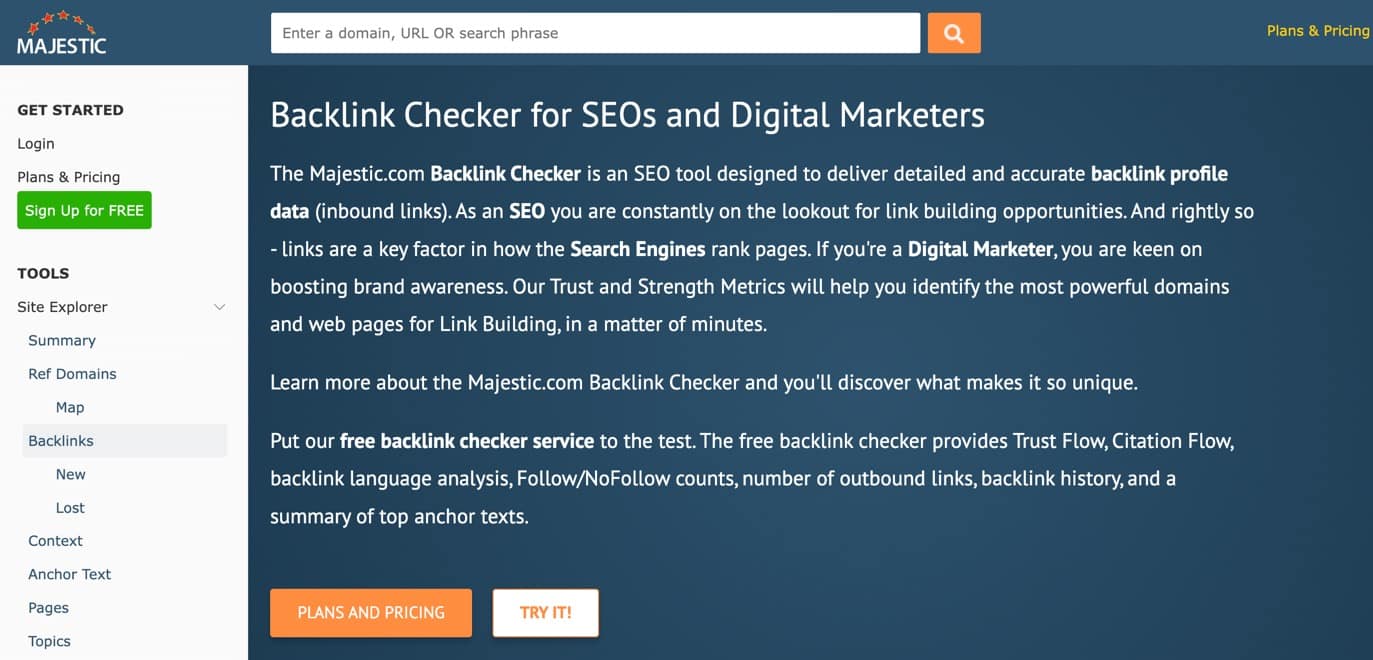Click the orange magnifying glass search icon
This screenshot has height=660, width=1373.
click(x=953, y=33)
